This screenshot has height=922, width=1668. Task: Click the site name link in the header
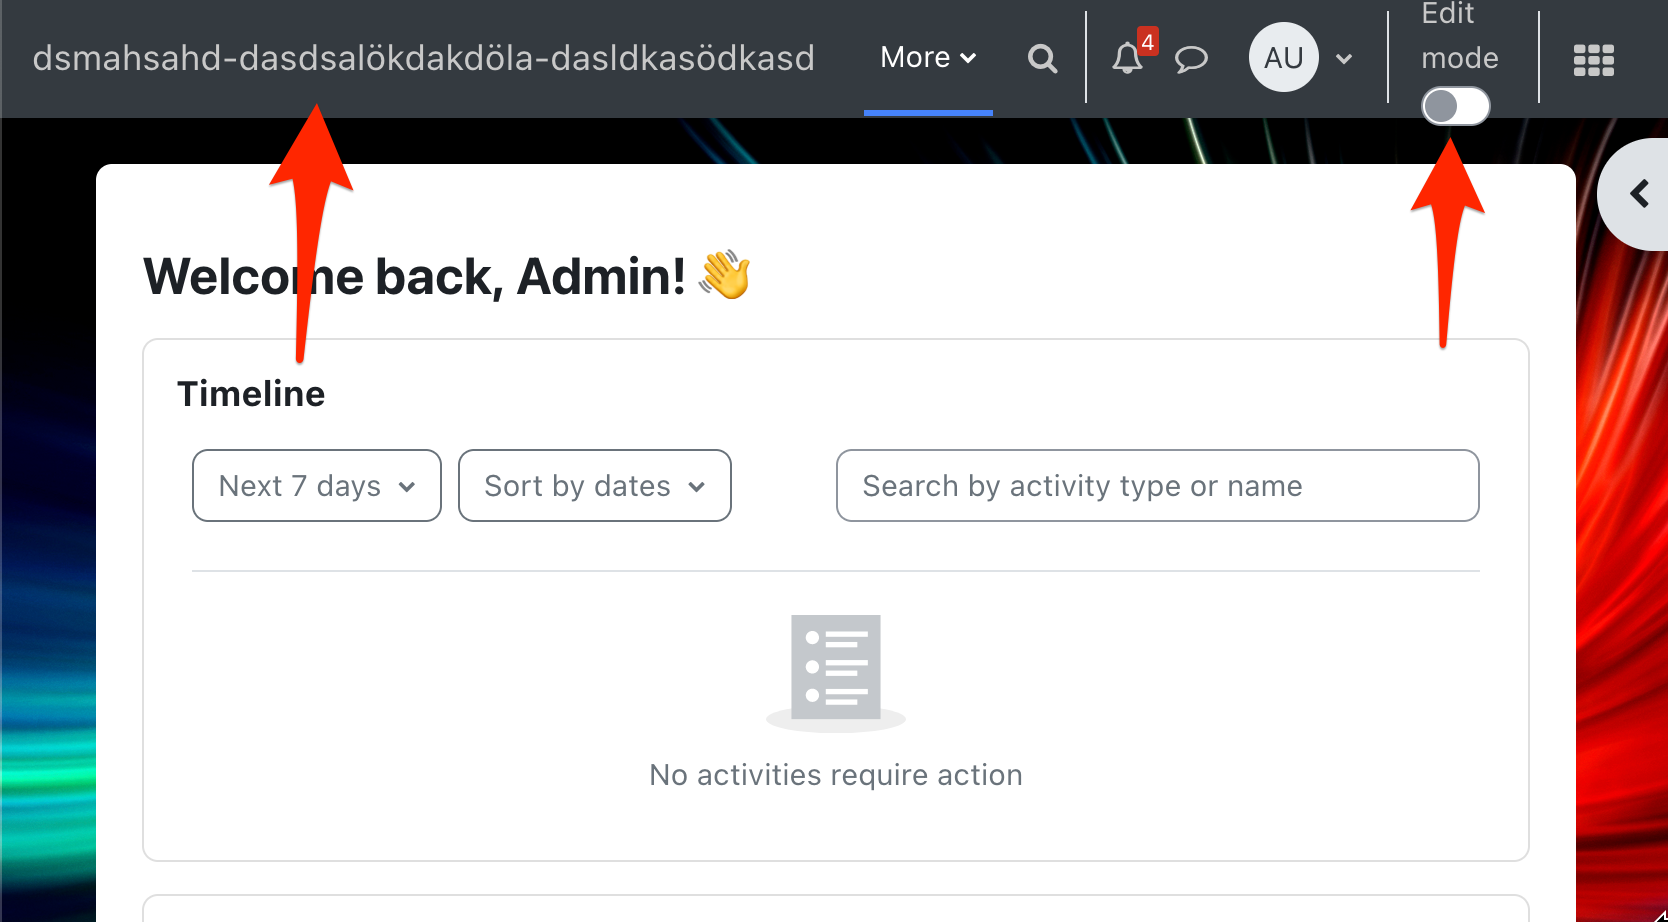423,57
